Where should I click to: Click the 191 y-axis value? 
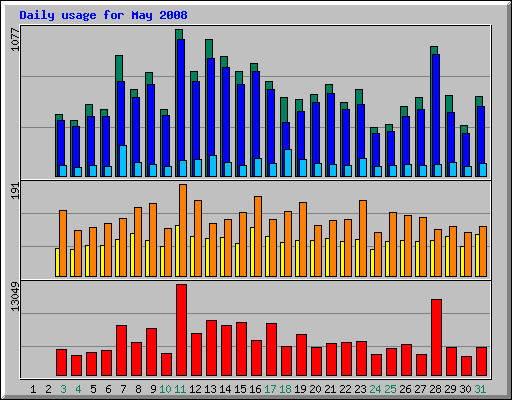tap(15, 191)
